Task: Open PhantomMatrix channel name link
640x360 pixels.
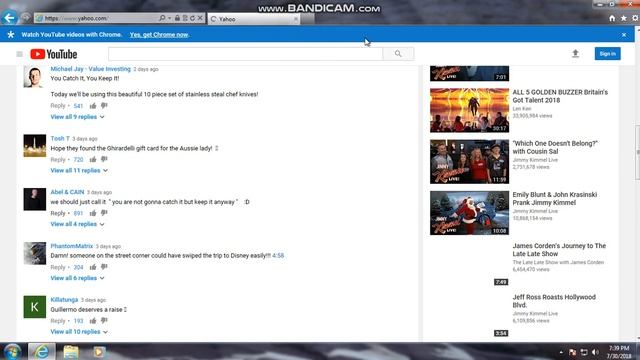Action: (71, 246)
